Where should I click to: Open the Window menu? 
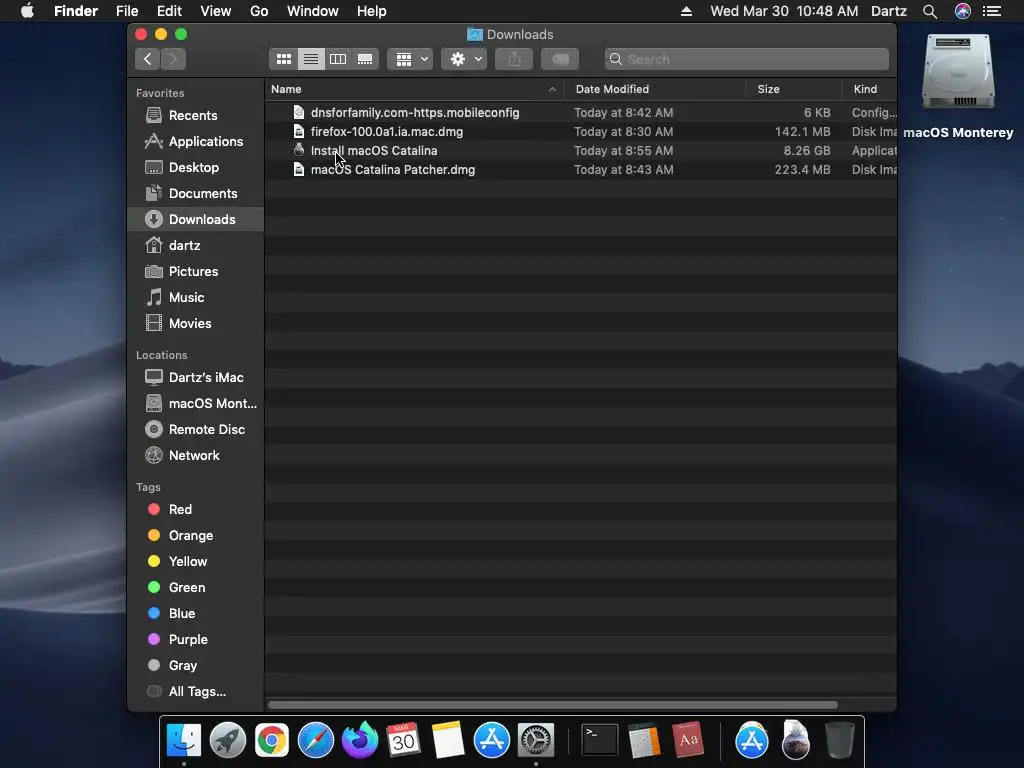pyautogui.click(x=313, y=11)
